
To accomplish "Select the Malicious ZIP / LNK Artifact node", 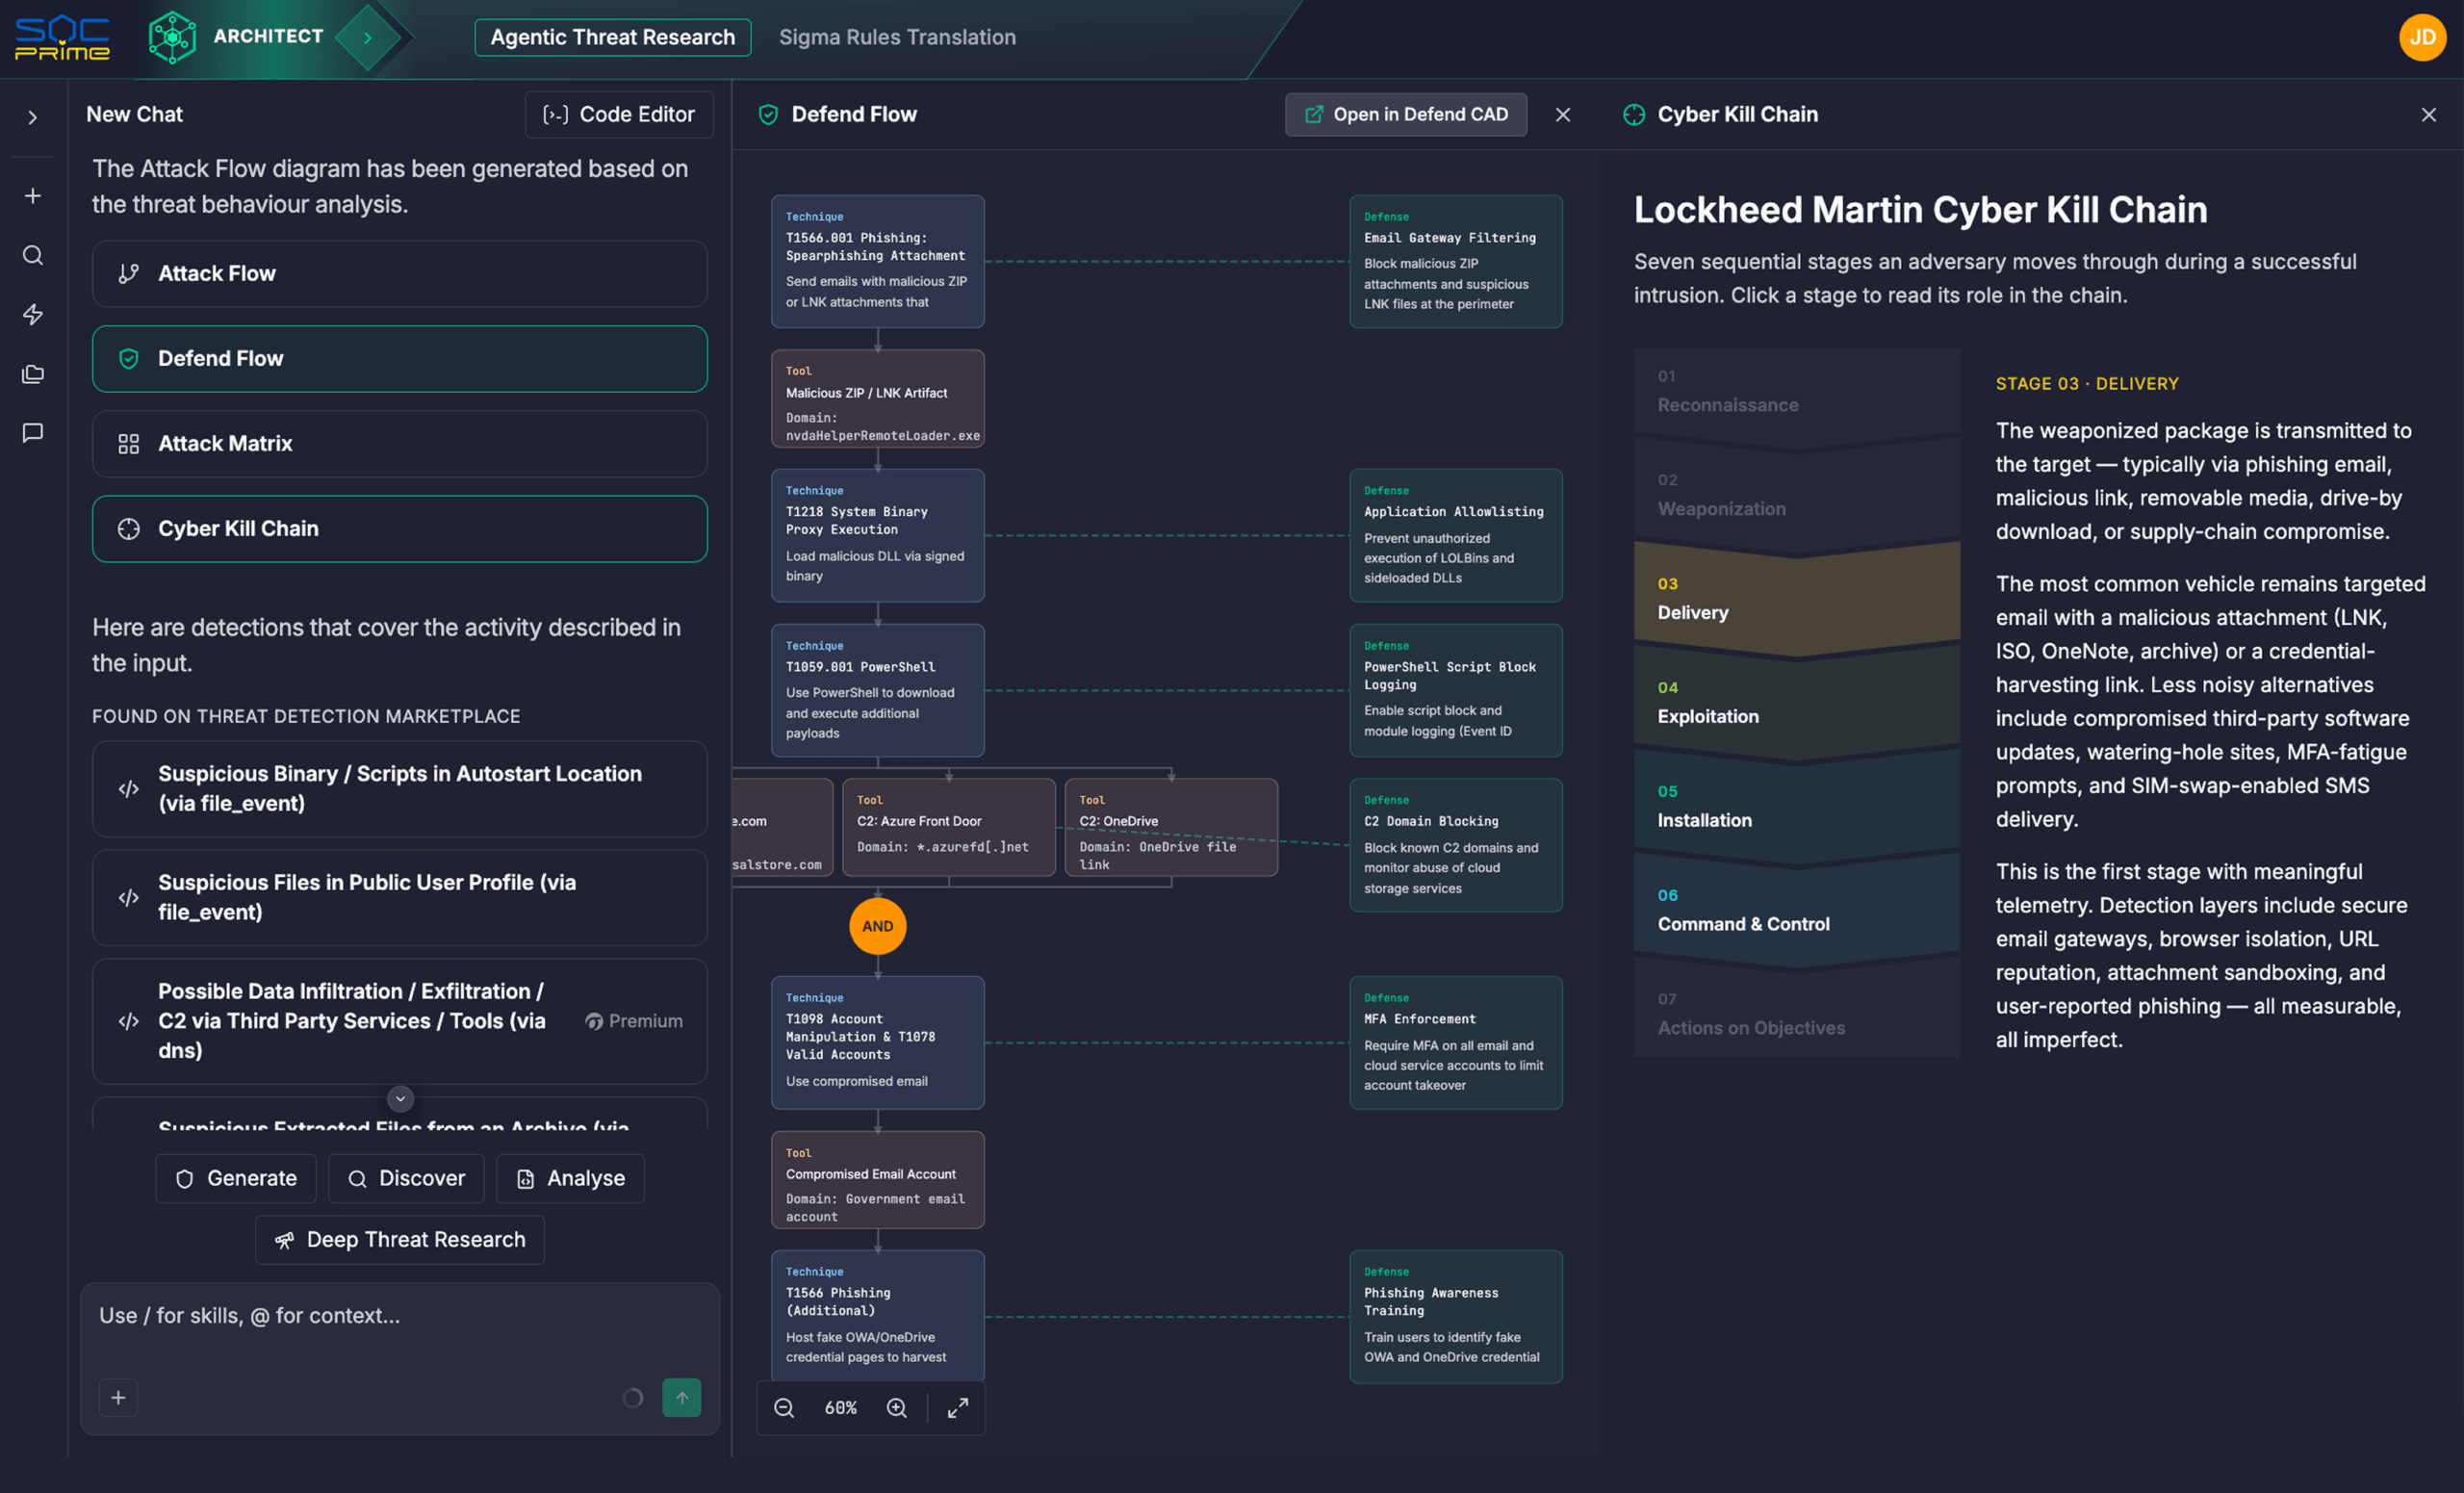I will point(877,398).
